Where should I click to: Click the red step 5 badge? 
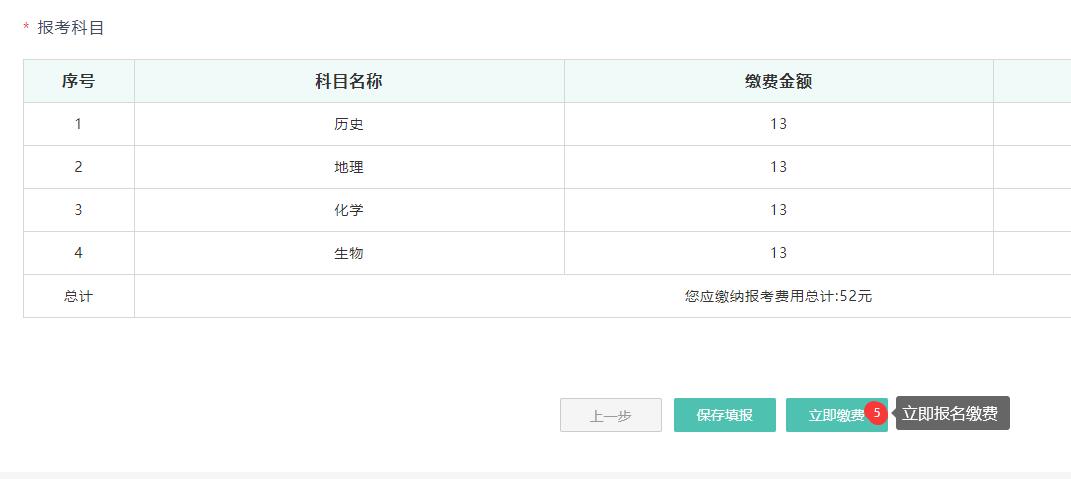[877, 412]
